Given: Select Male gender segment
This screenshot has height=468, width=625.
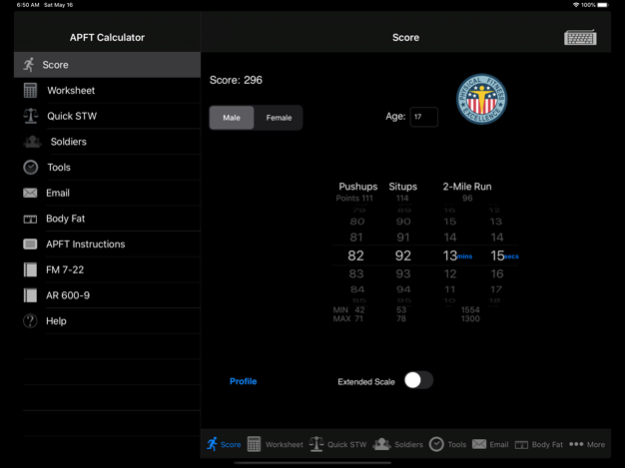Looking at the screenshot, I should coord(232,118).
